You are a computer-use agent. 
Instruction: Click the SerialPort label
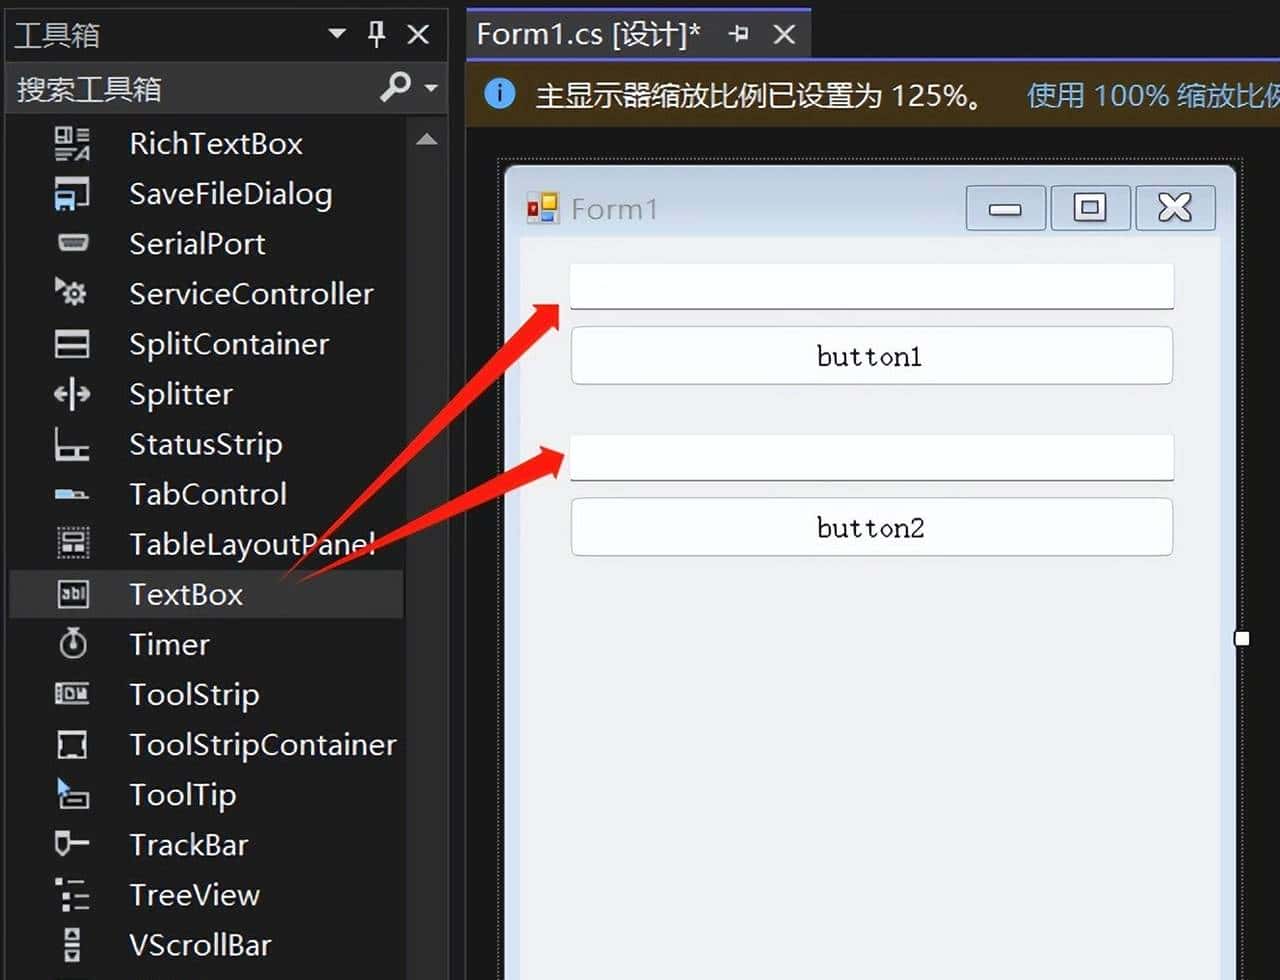coord(197,244)
